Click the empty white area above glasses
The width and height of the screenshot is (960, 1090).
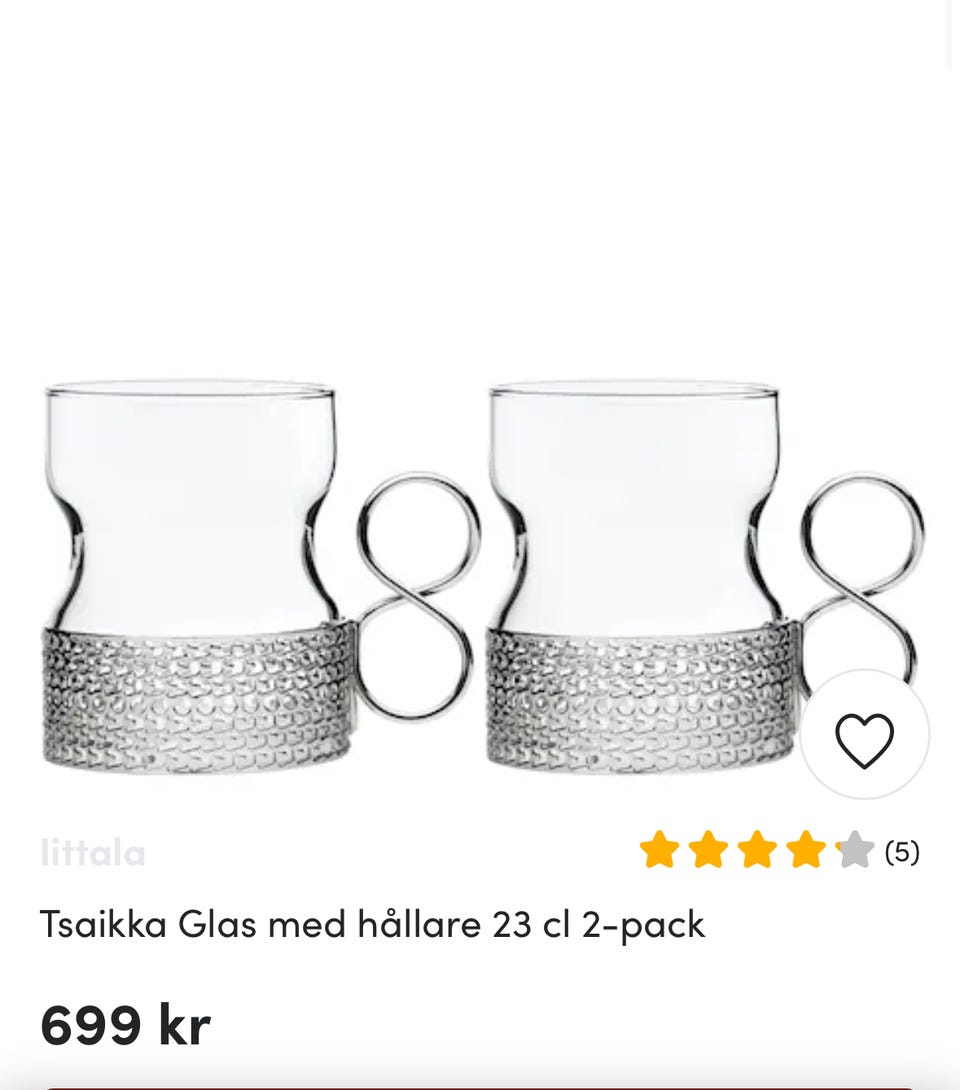pos(480,188)
